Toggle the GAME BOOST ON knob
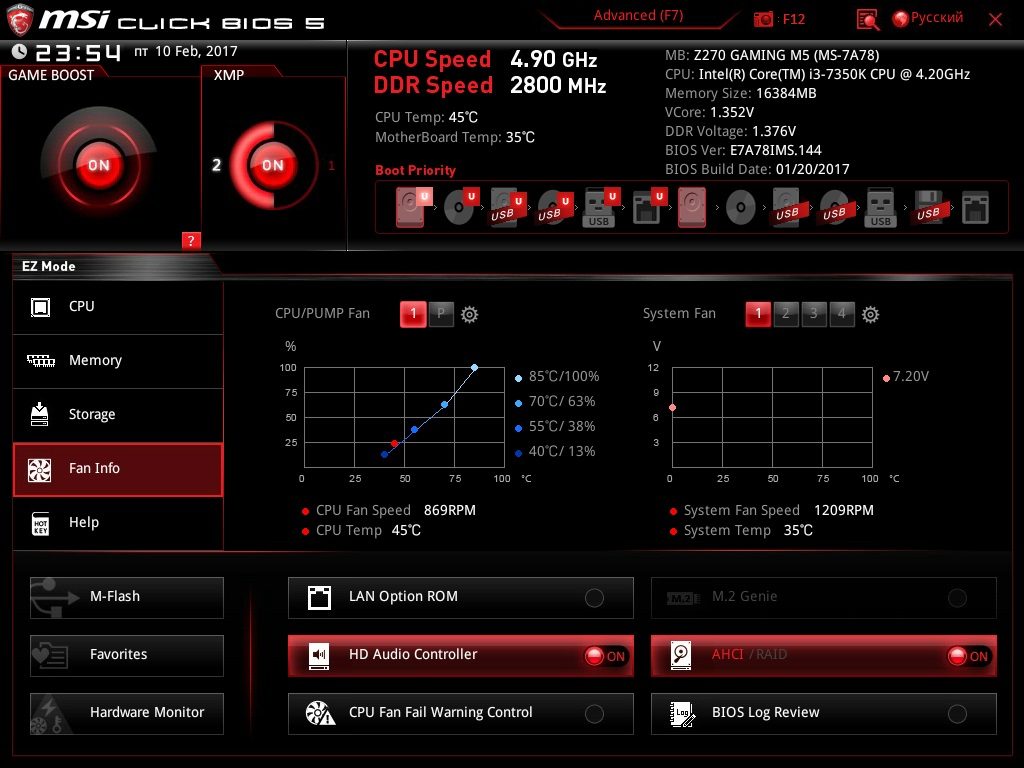This screenshot has width=1024, height=768. pos(99,165)
